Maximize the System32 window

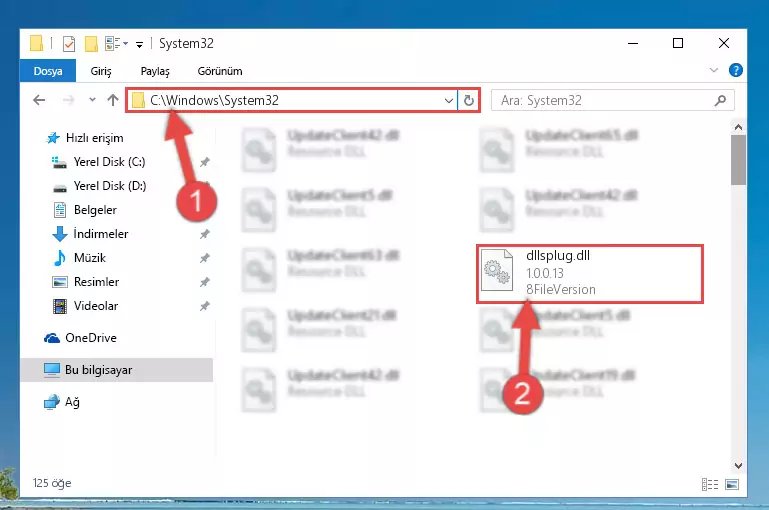(678, 43)
